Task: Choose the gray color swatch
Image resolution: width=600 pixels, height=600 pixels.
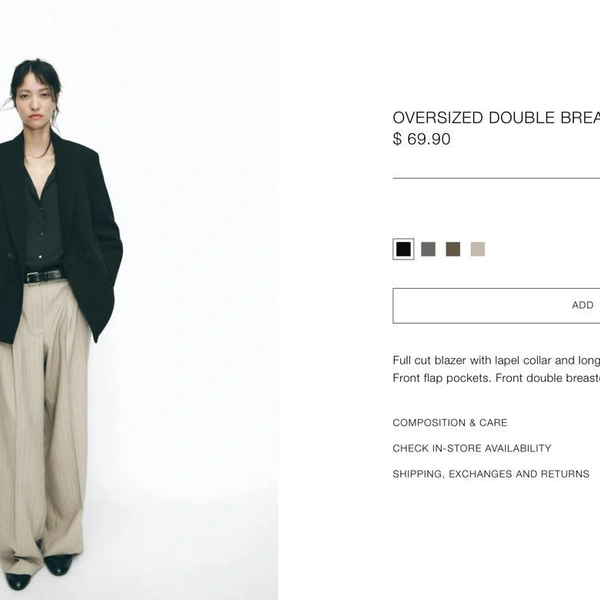Action: click(428, 249)
